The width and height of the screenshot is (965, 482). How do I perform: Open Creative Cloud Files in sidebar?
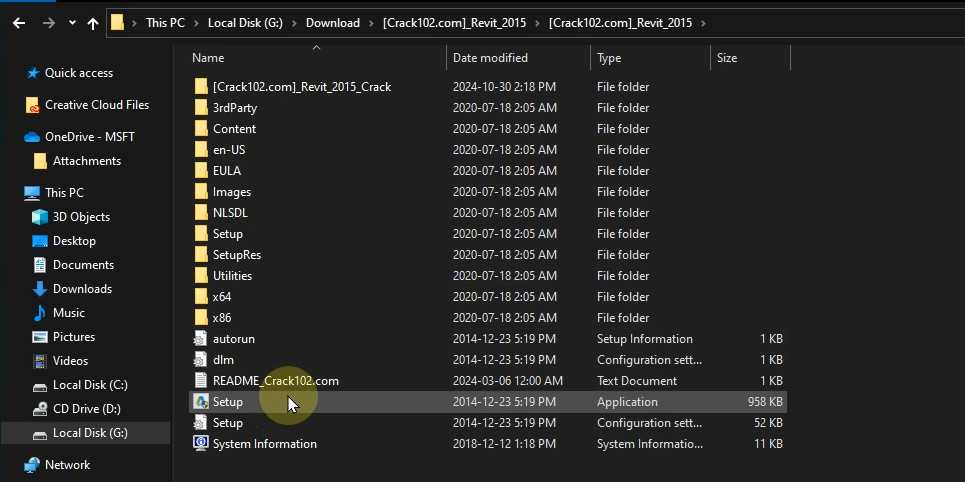coord(96,105)
